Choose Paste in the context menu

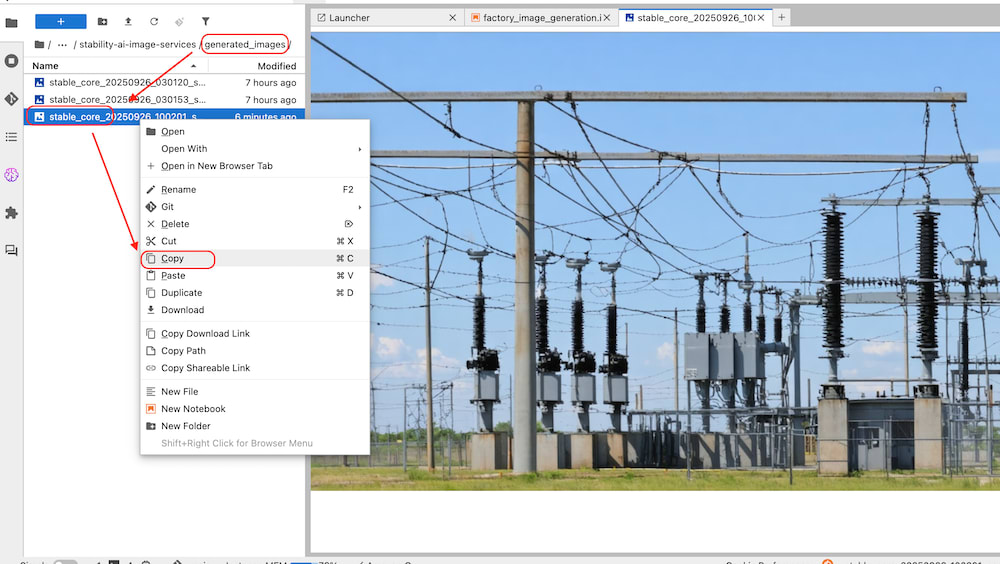click(254, 276)
